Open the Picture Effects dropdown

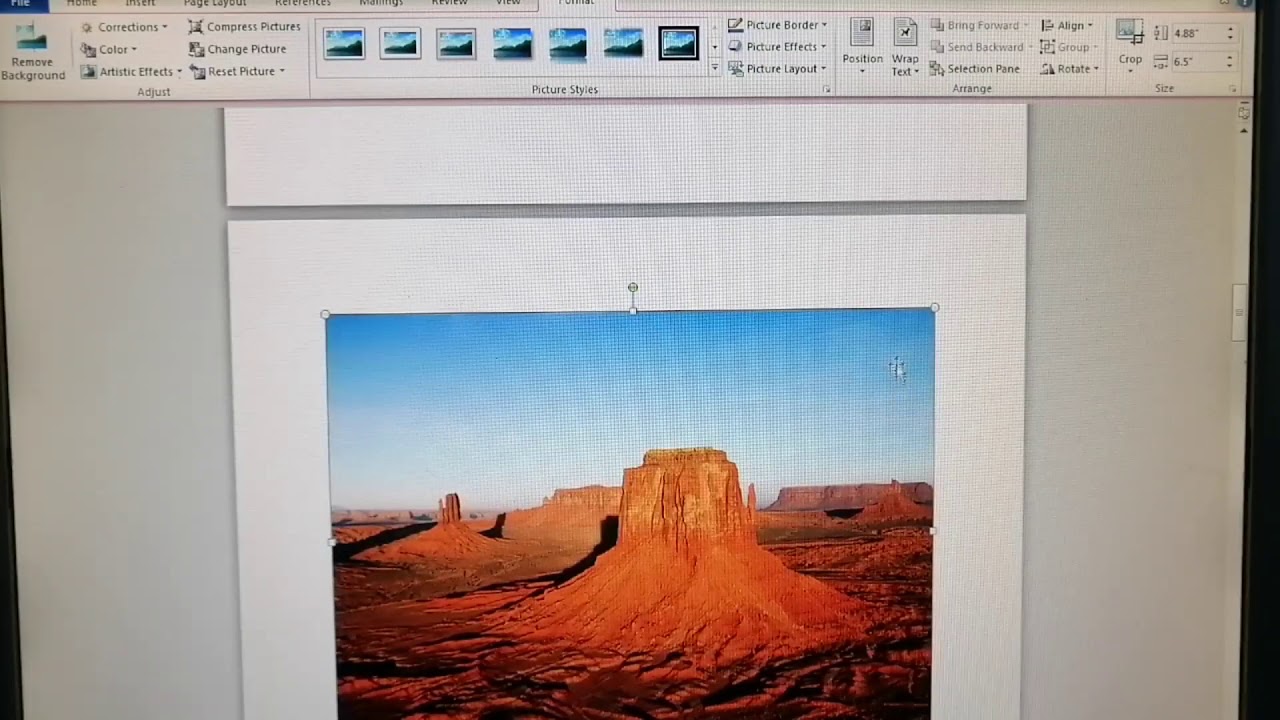point(778,47)
